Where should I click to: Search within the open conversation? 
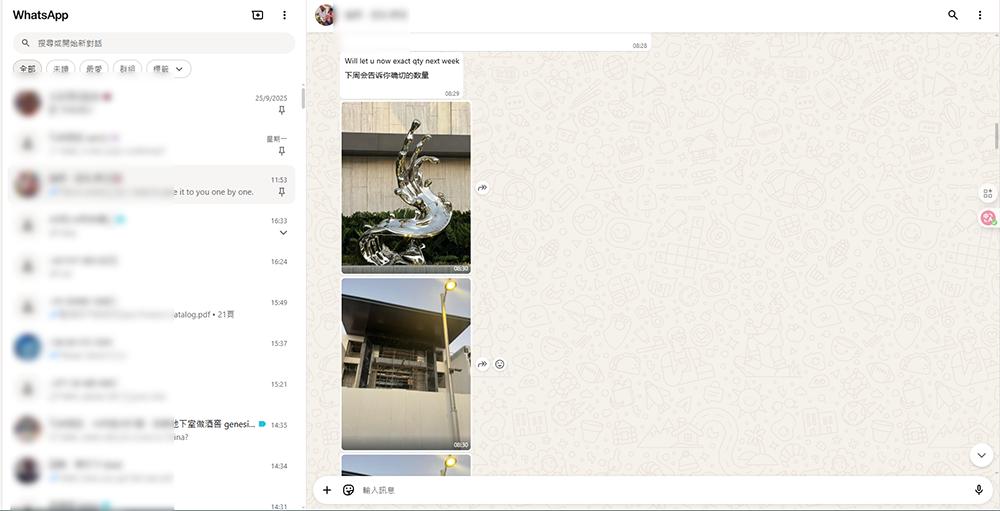pyautogui.click(x=952, y=15)
